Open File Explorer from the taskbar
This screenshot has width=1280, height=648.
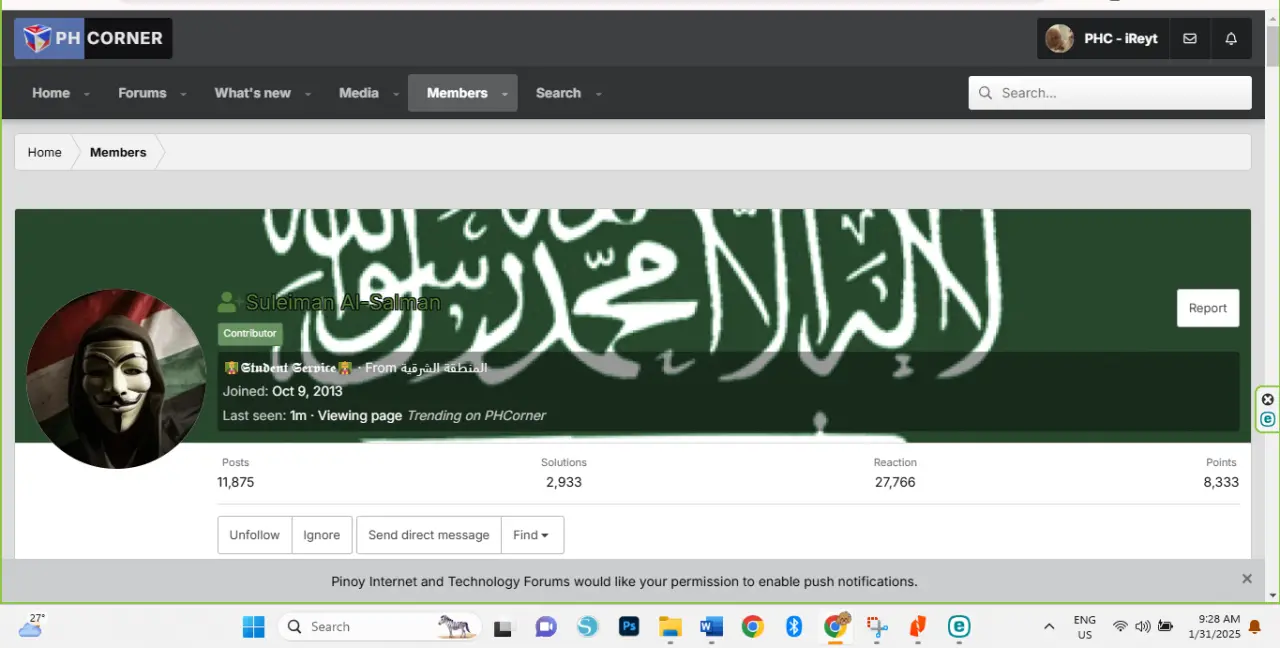(x=670, y=627)
